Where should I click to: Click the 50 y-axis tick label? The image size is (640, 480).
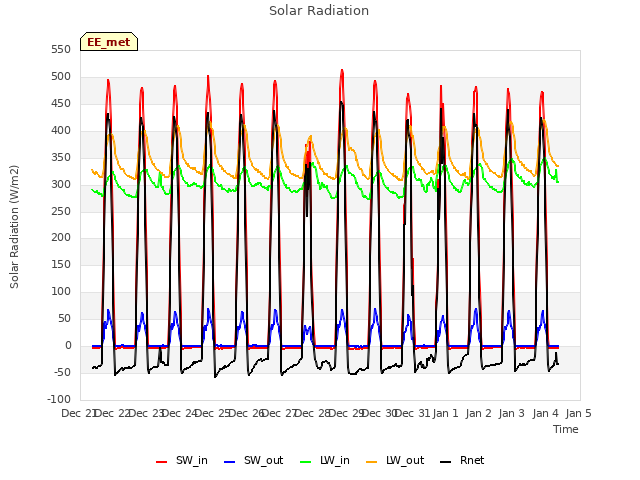[64, 318]
